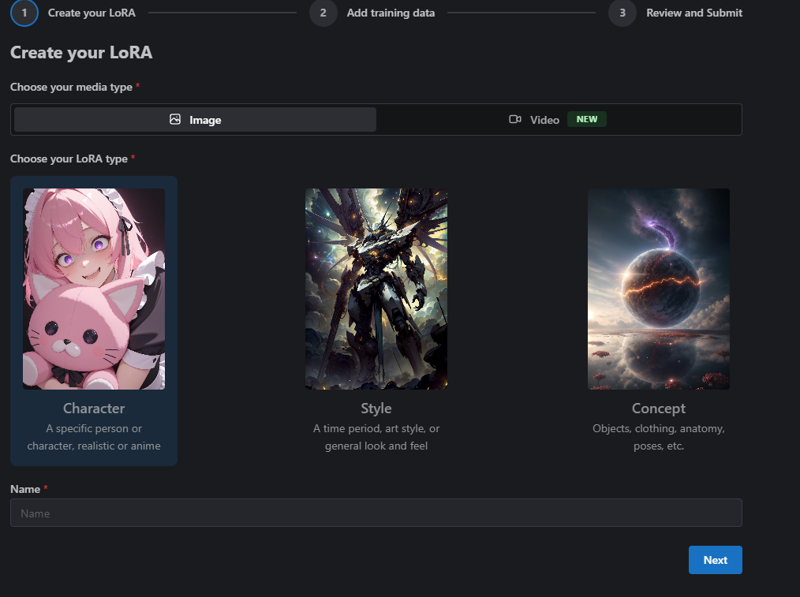Click the mecha robot Style thumbnail

point(376,289)
